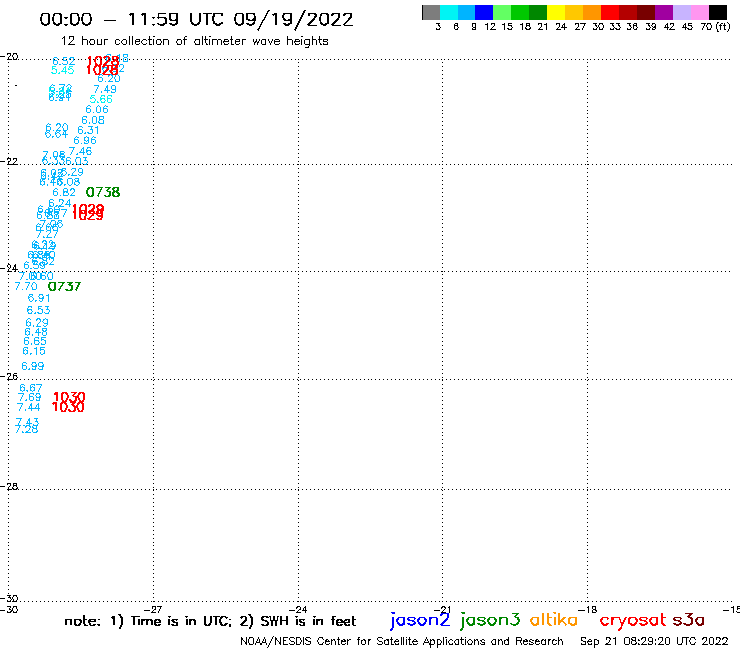Click the wave height value 7.49
This screenshot has height=650, width=740.
pos(105,89)
